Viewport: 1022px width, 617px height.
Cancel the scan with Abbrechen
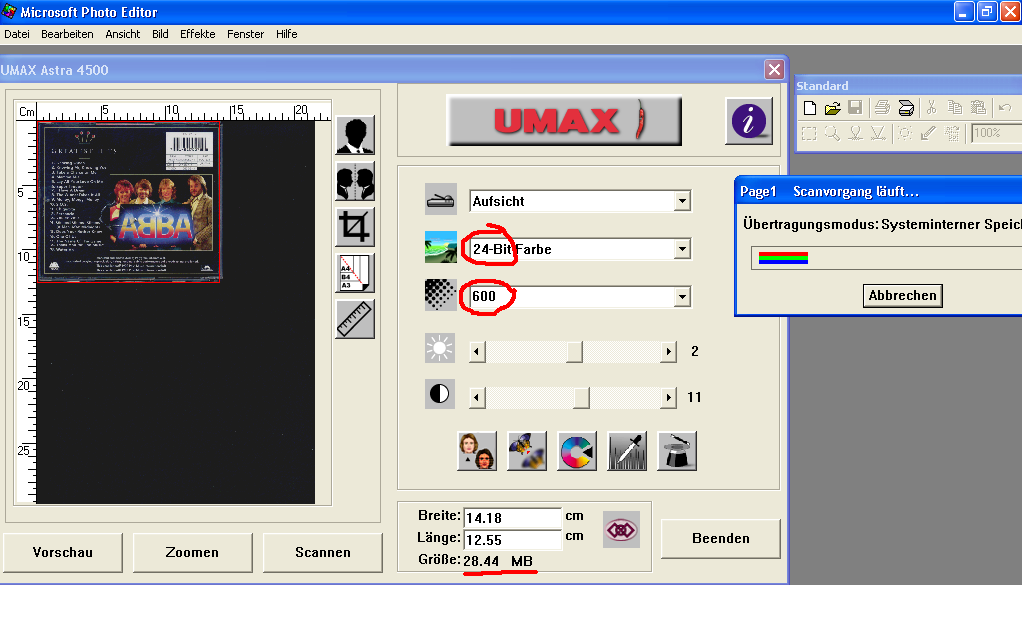tap(903, 295)
